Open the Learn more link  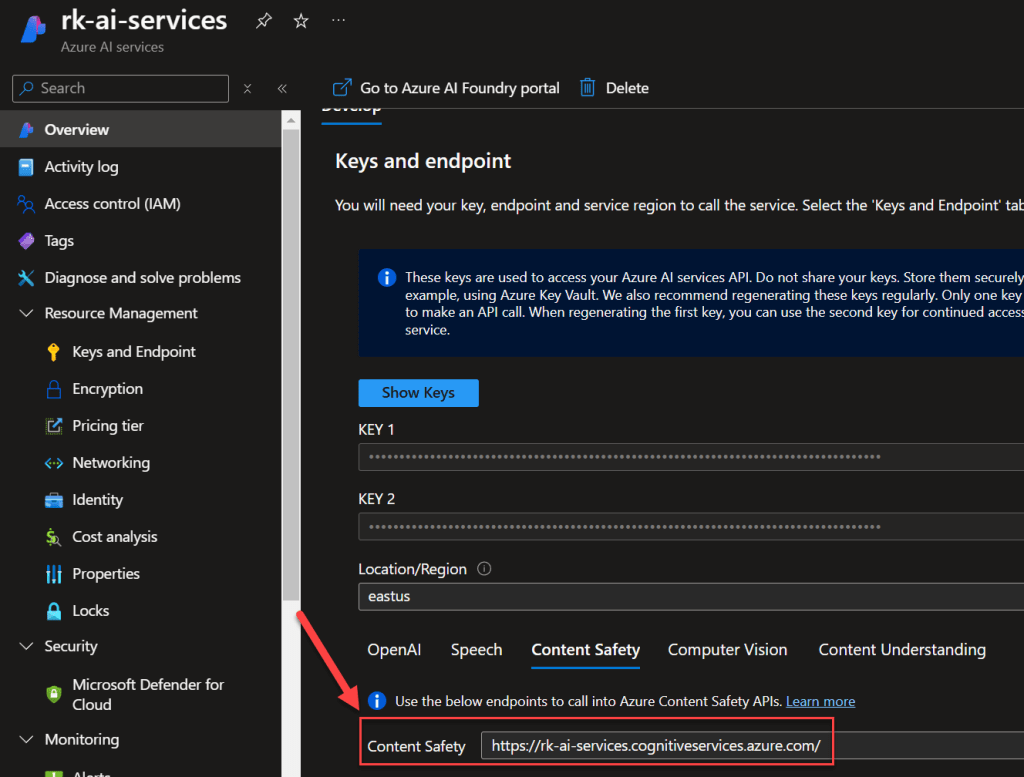pos(820,701)
